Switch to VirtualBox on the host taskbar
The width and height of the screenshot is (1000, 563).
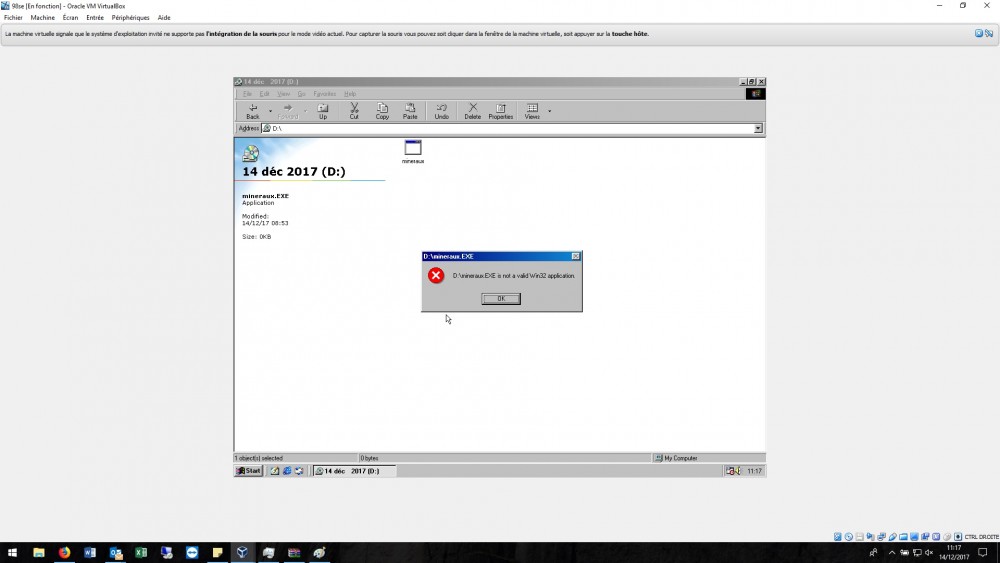coord(242,553)
